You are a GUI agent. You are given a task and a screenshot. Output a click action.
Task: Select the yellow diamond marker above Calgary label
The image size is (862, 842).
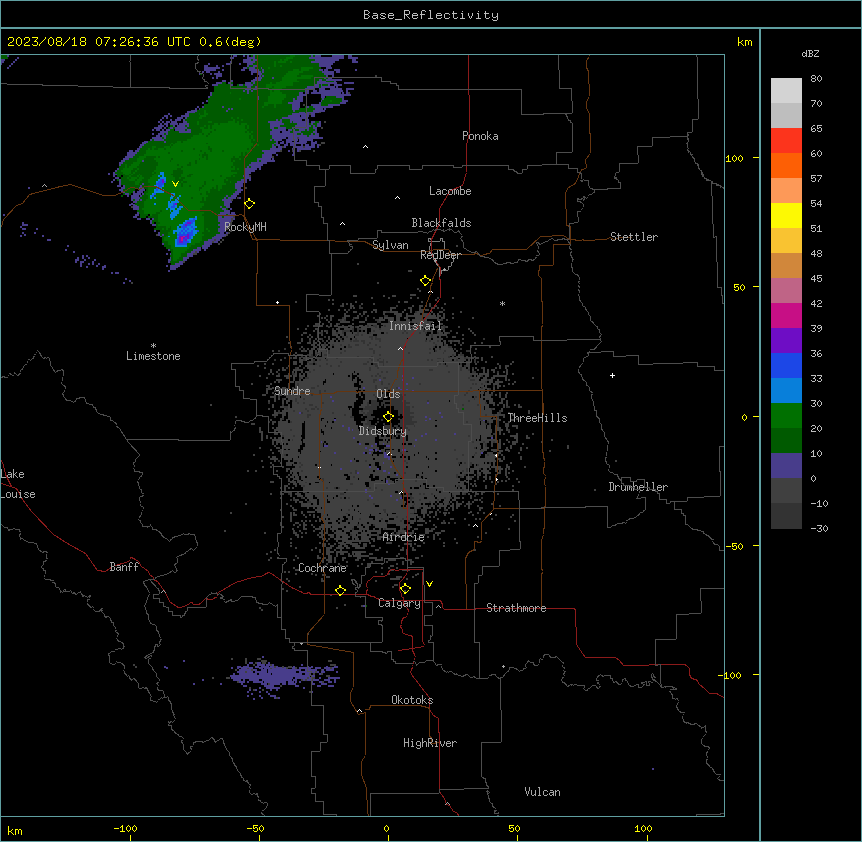coord(405,589)
